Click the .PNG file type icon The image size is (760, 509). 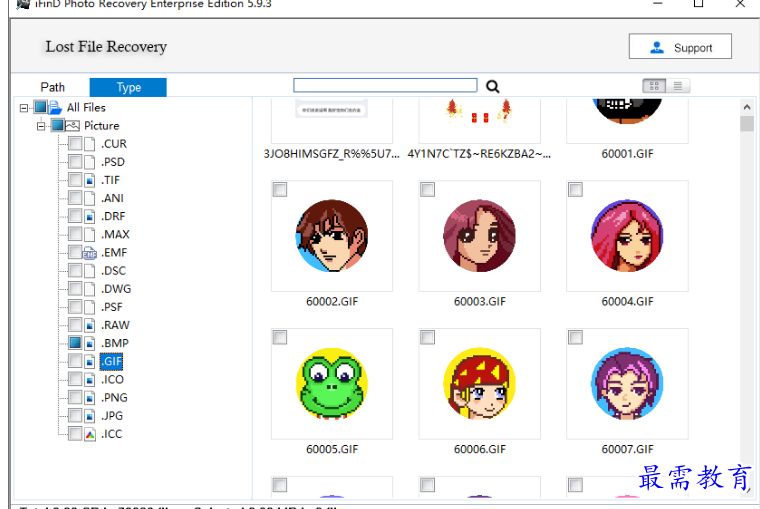pos(90,398)
